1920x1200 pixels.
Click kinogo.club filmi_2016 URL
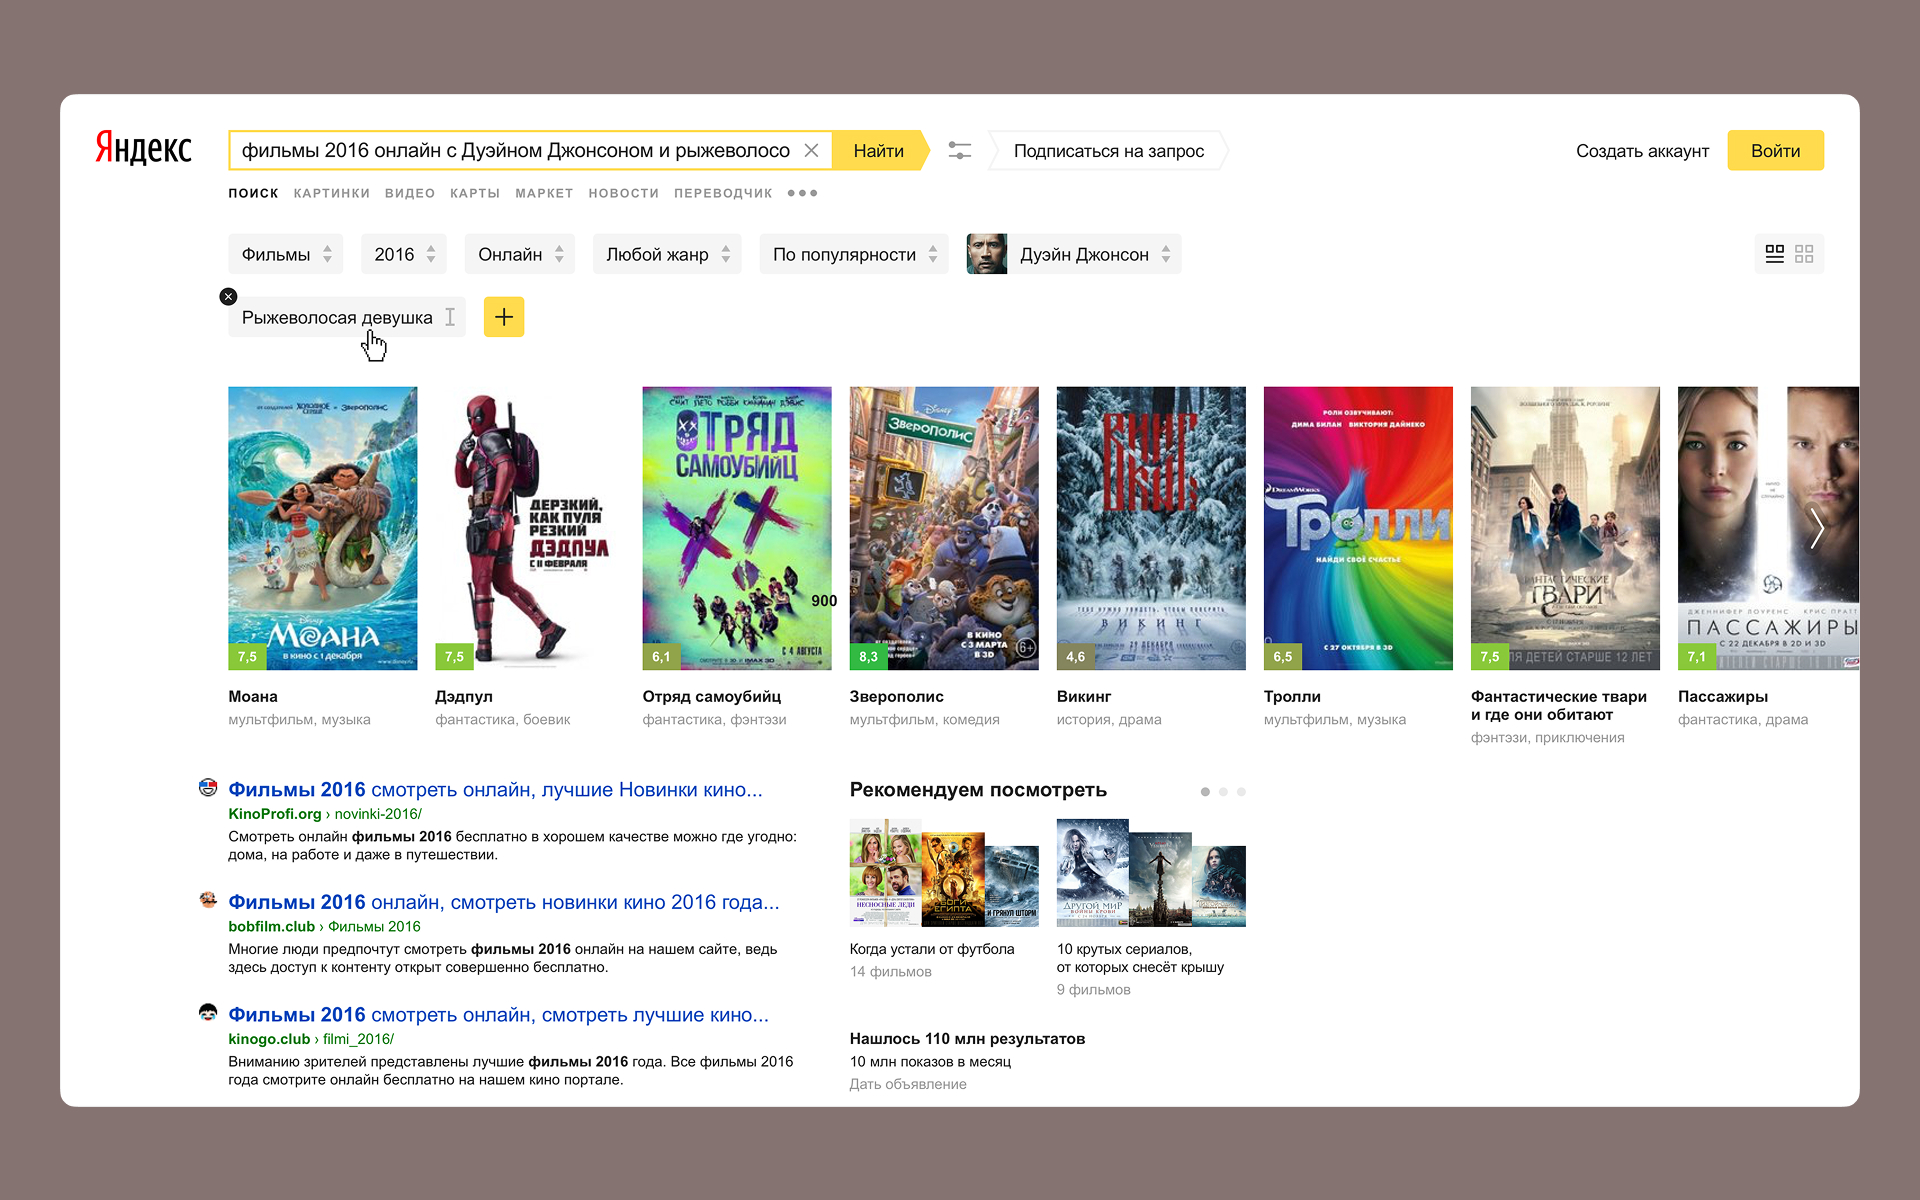(x=311, y=1039)
